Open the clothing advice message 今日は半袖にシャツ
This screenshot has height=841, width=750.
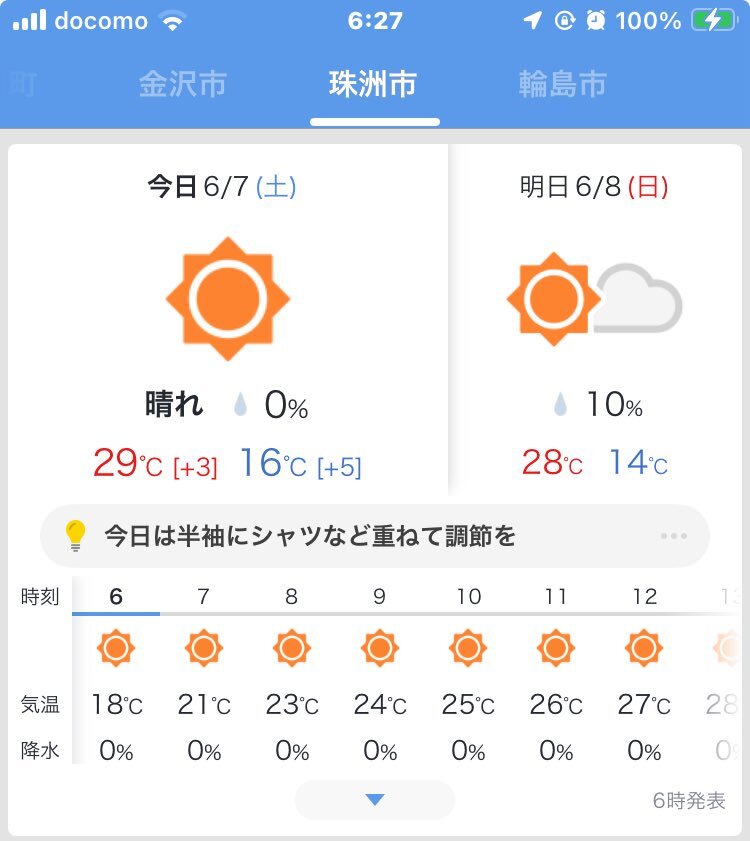point(310,536)
